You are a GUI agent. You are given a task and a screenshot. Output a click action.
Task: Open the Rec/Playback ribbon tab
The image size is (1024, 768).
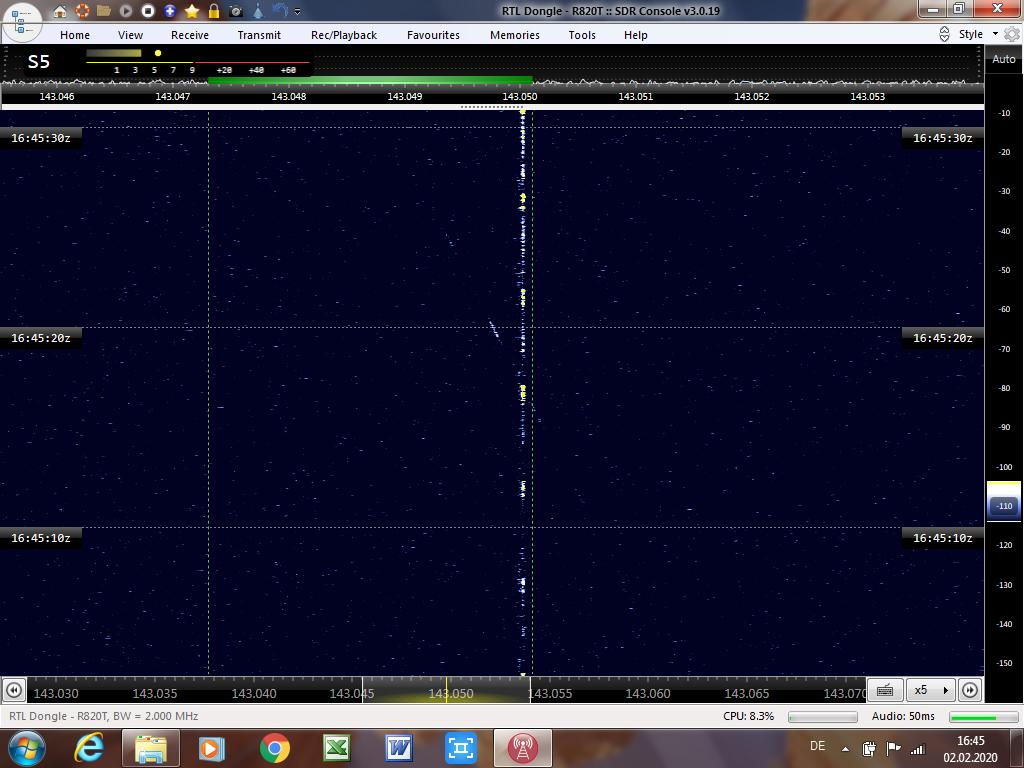coord(344,35)
